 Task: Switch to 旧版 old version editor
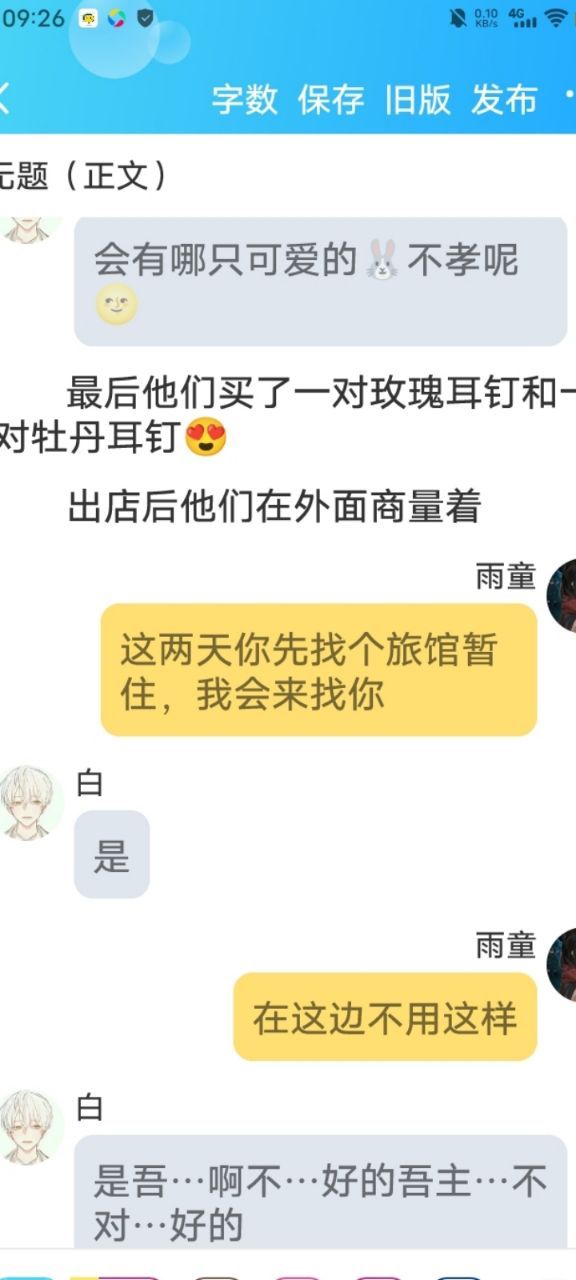click(x=417, y=99)
